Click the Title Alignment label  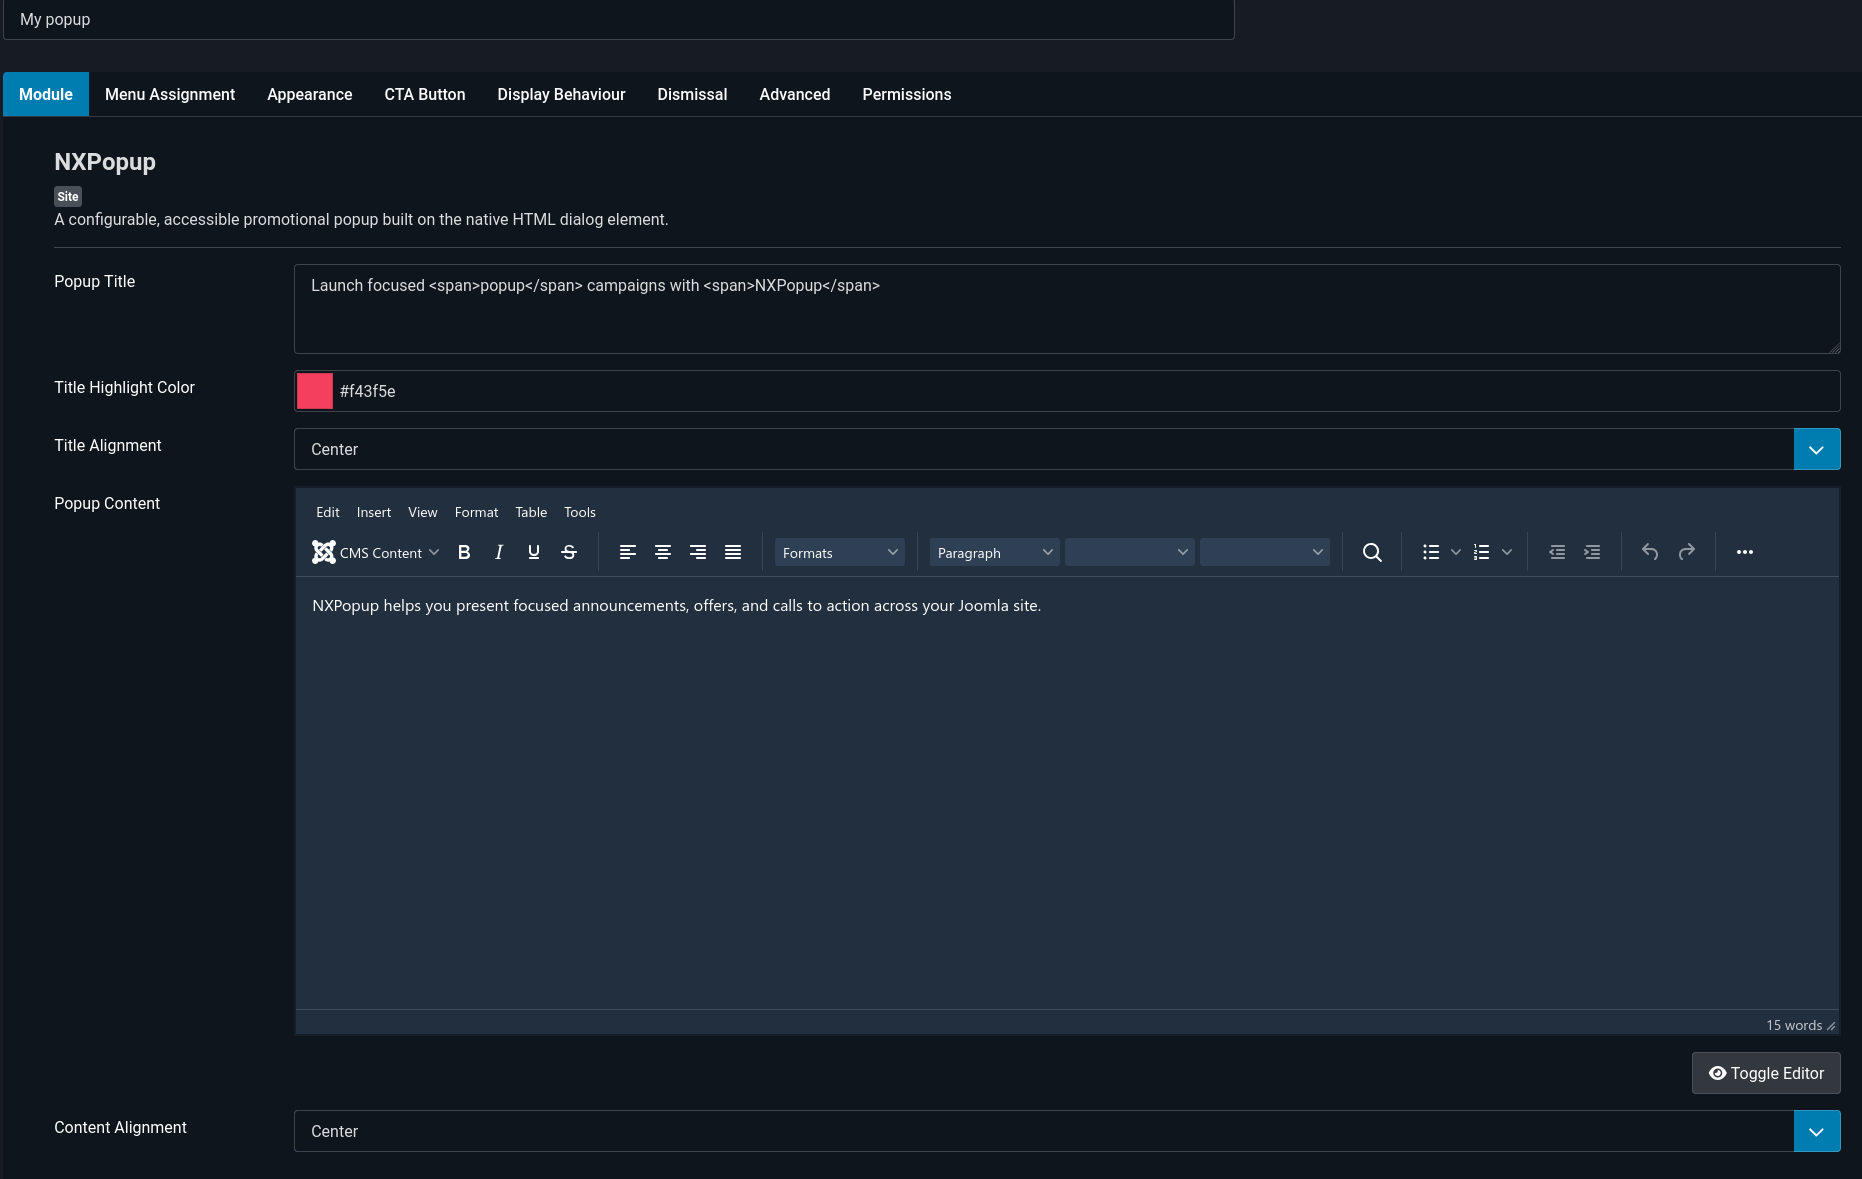point(107,446)
